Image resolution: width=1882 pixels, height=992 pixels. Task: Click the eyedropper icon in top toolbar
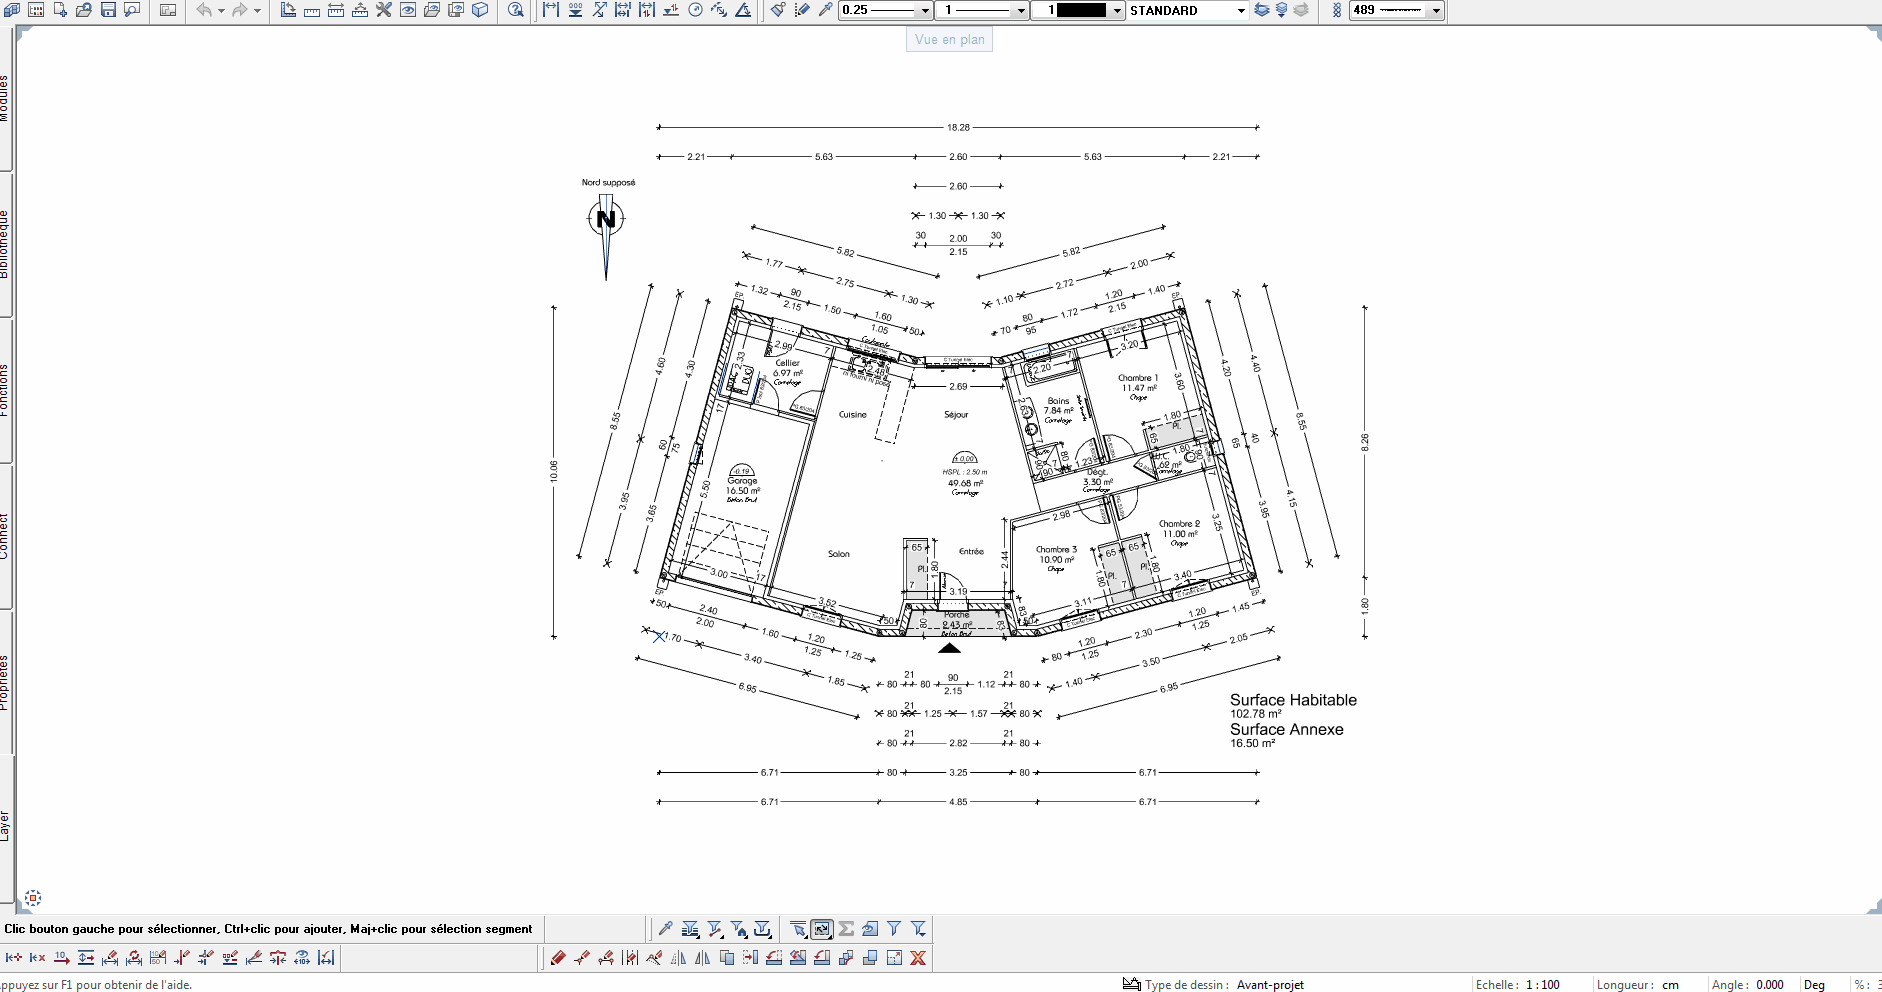[826, 10]
